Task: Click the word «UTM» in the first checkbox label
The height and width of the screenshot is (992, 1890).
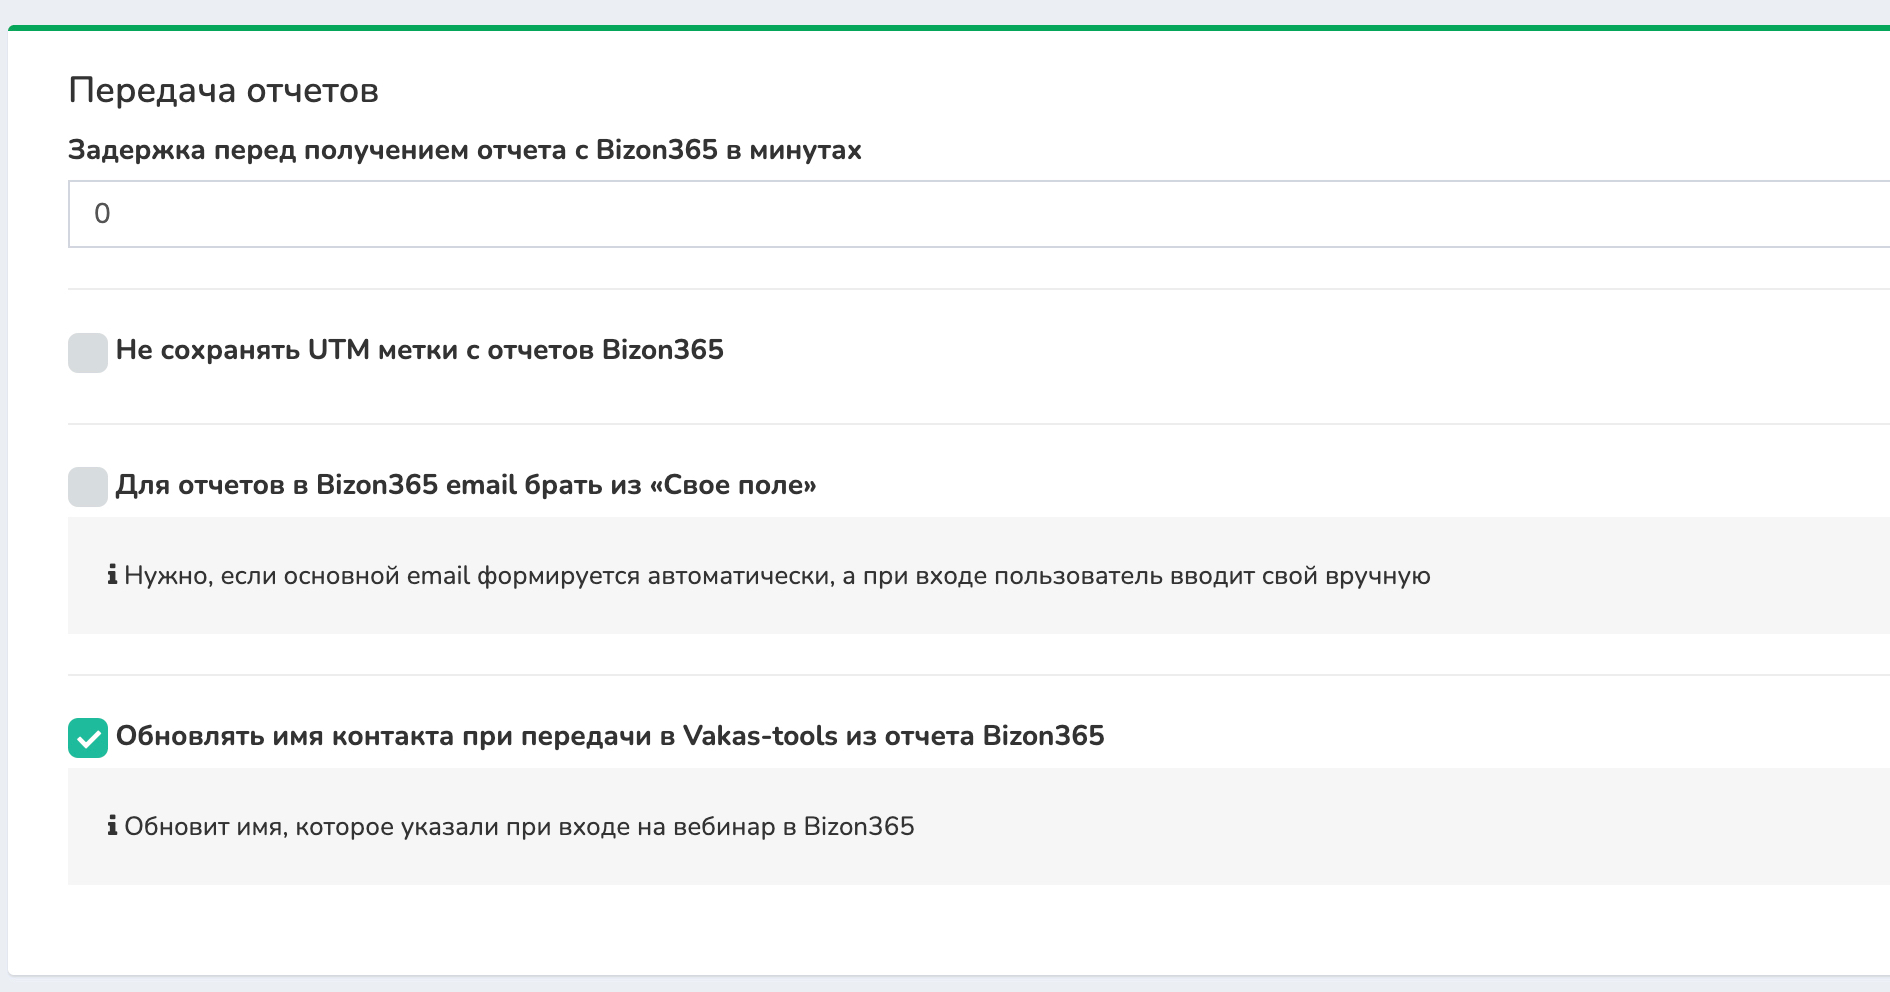Action: tap(339, 350)
